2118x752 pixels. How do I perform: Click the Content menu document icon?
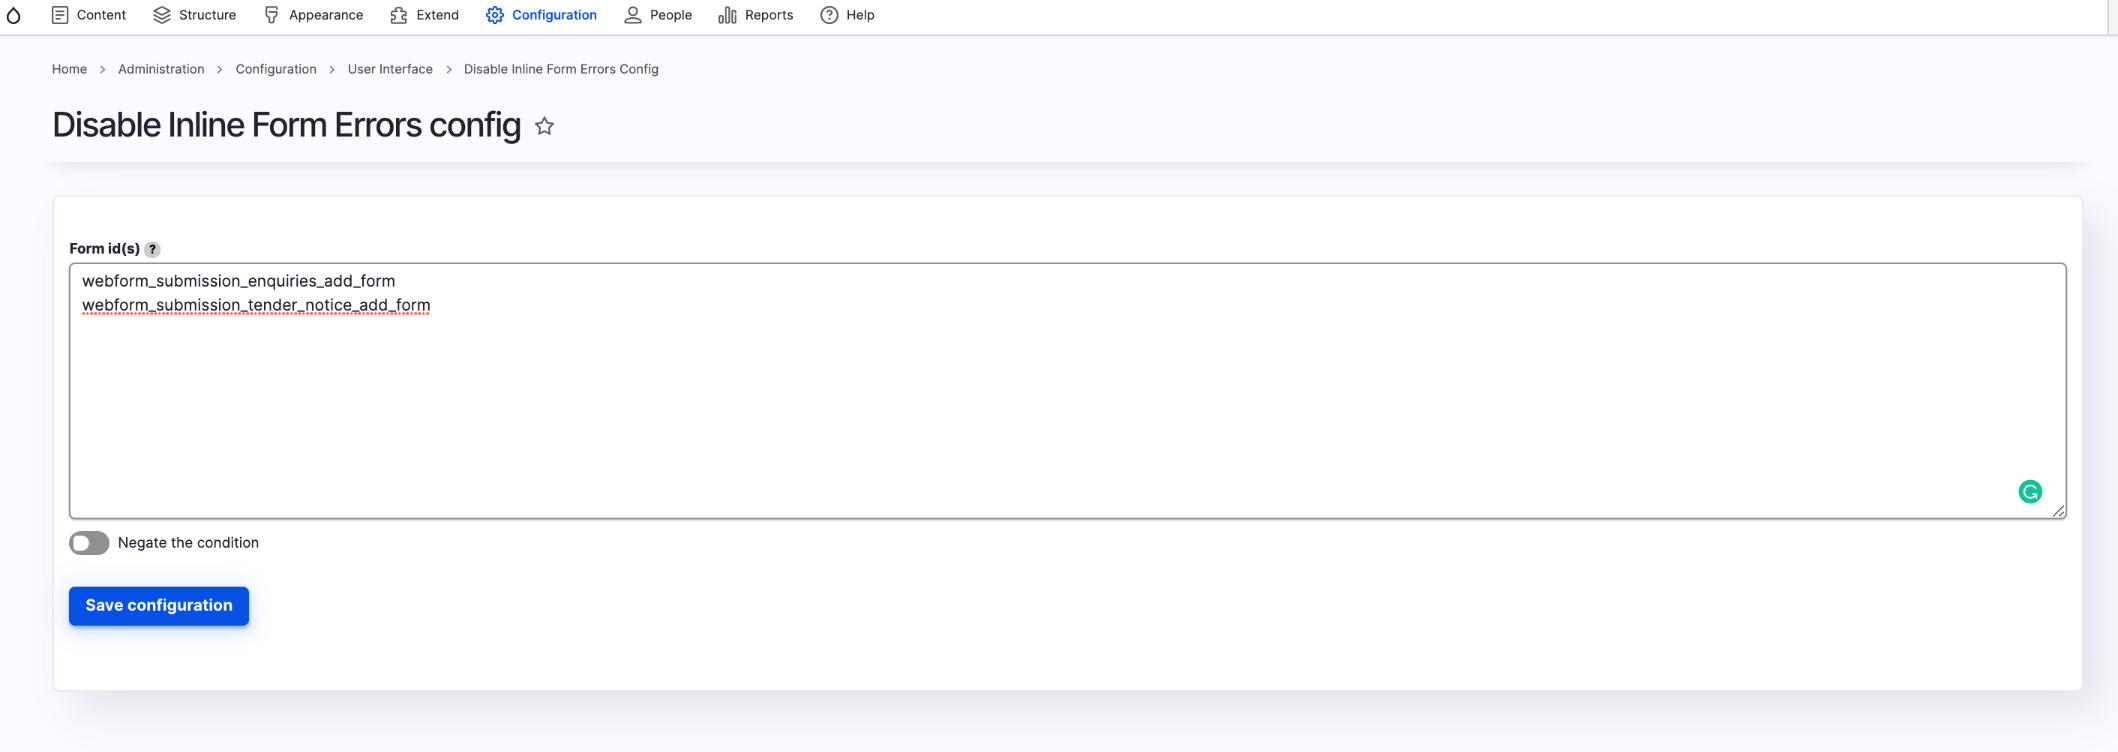point(60,15)
